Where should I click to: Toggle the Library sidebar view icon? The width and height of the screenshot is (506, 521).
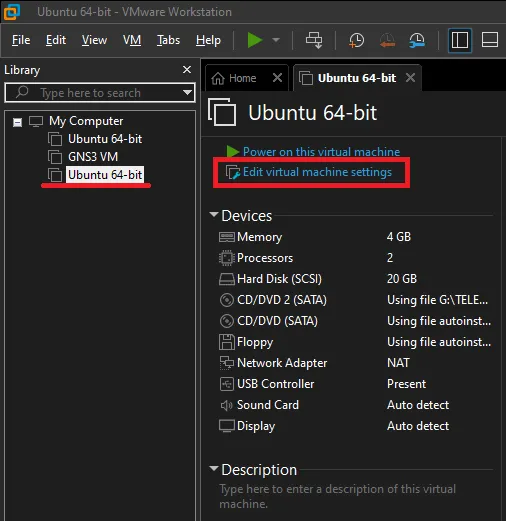point(460,41)
